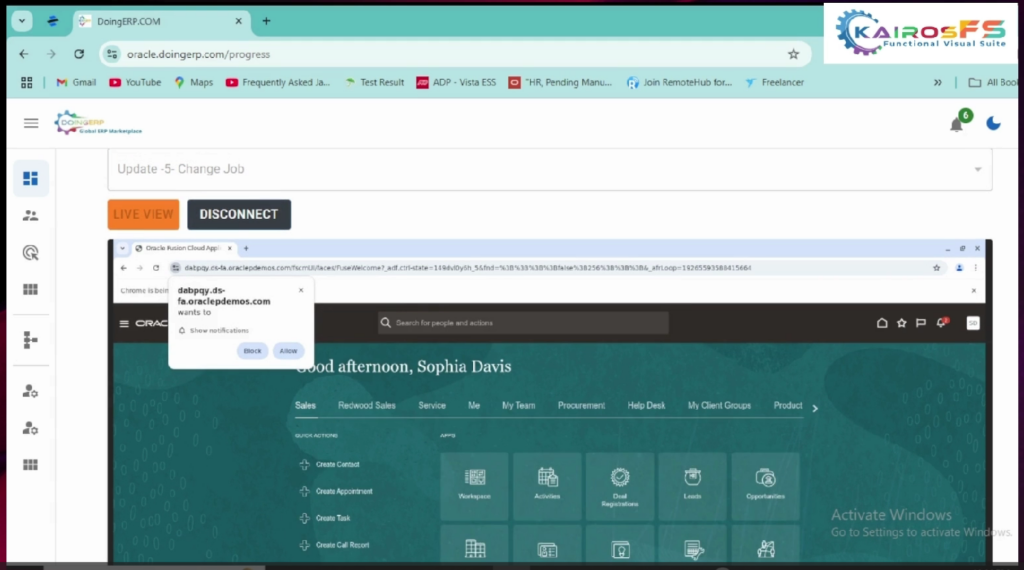The image size is (1024, 570).
Task: Open the Opportunities app tile
Action: [765, 485]
